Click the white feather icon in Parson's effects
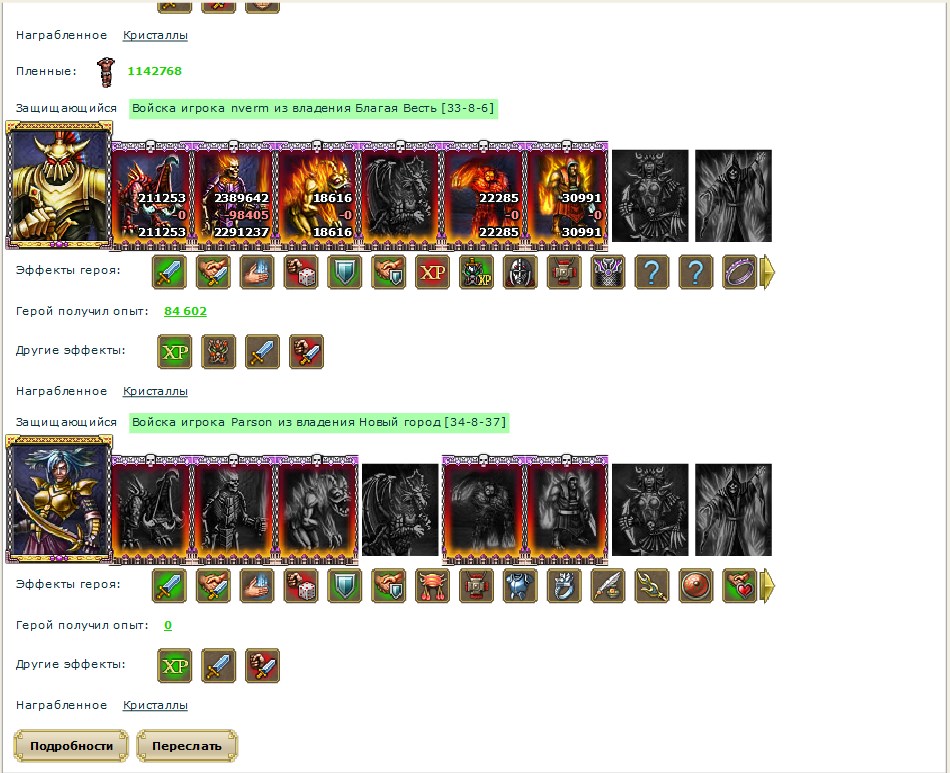 [x=608, y=586]
